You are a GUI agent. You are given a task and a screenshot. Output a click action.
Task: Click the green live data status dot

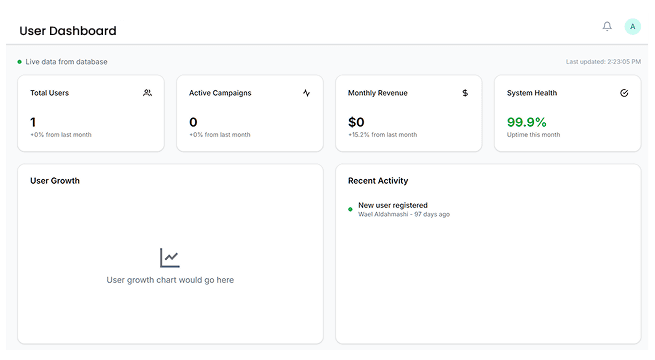(x=19, y=62)
